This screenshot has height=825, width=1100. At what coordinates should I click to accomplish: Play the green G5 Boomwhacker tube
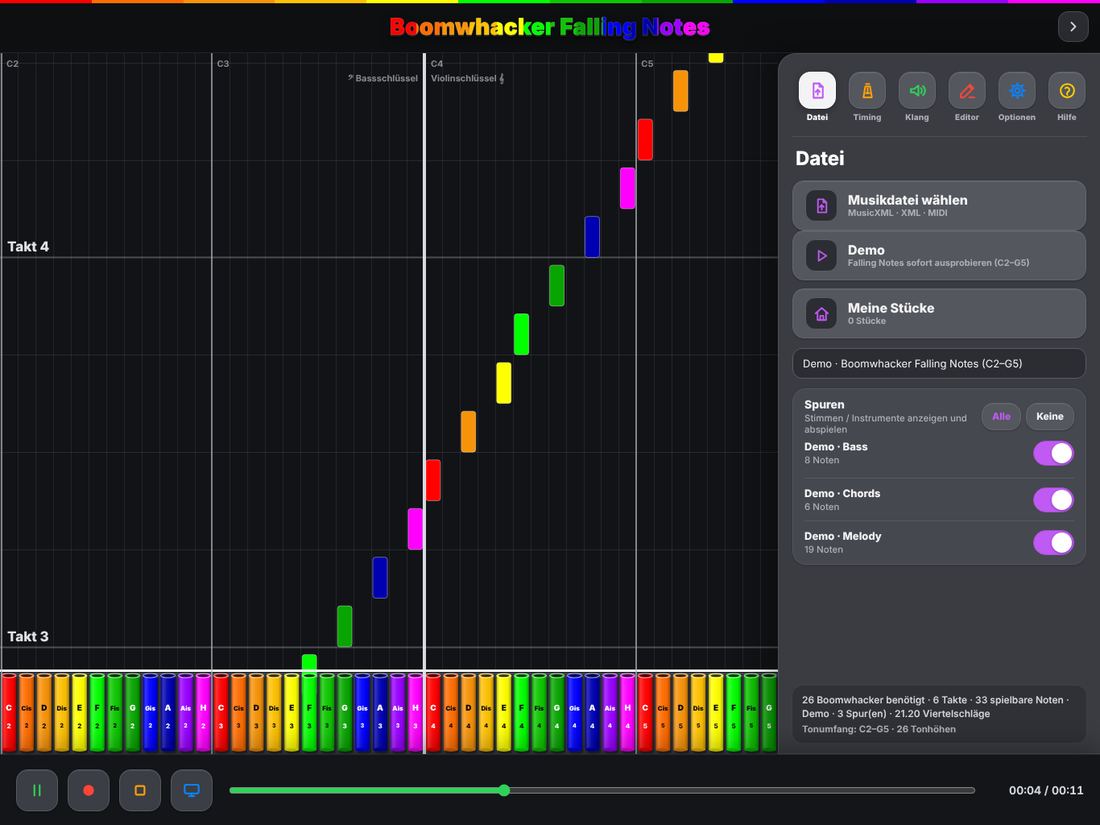769,712
